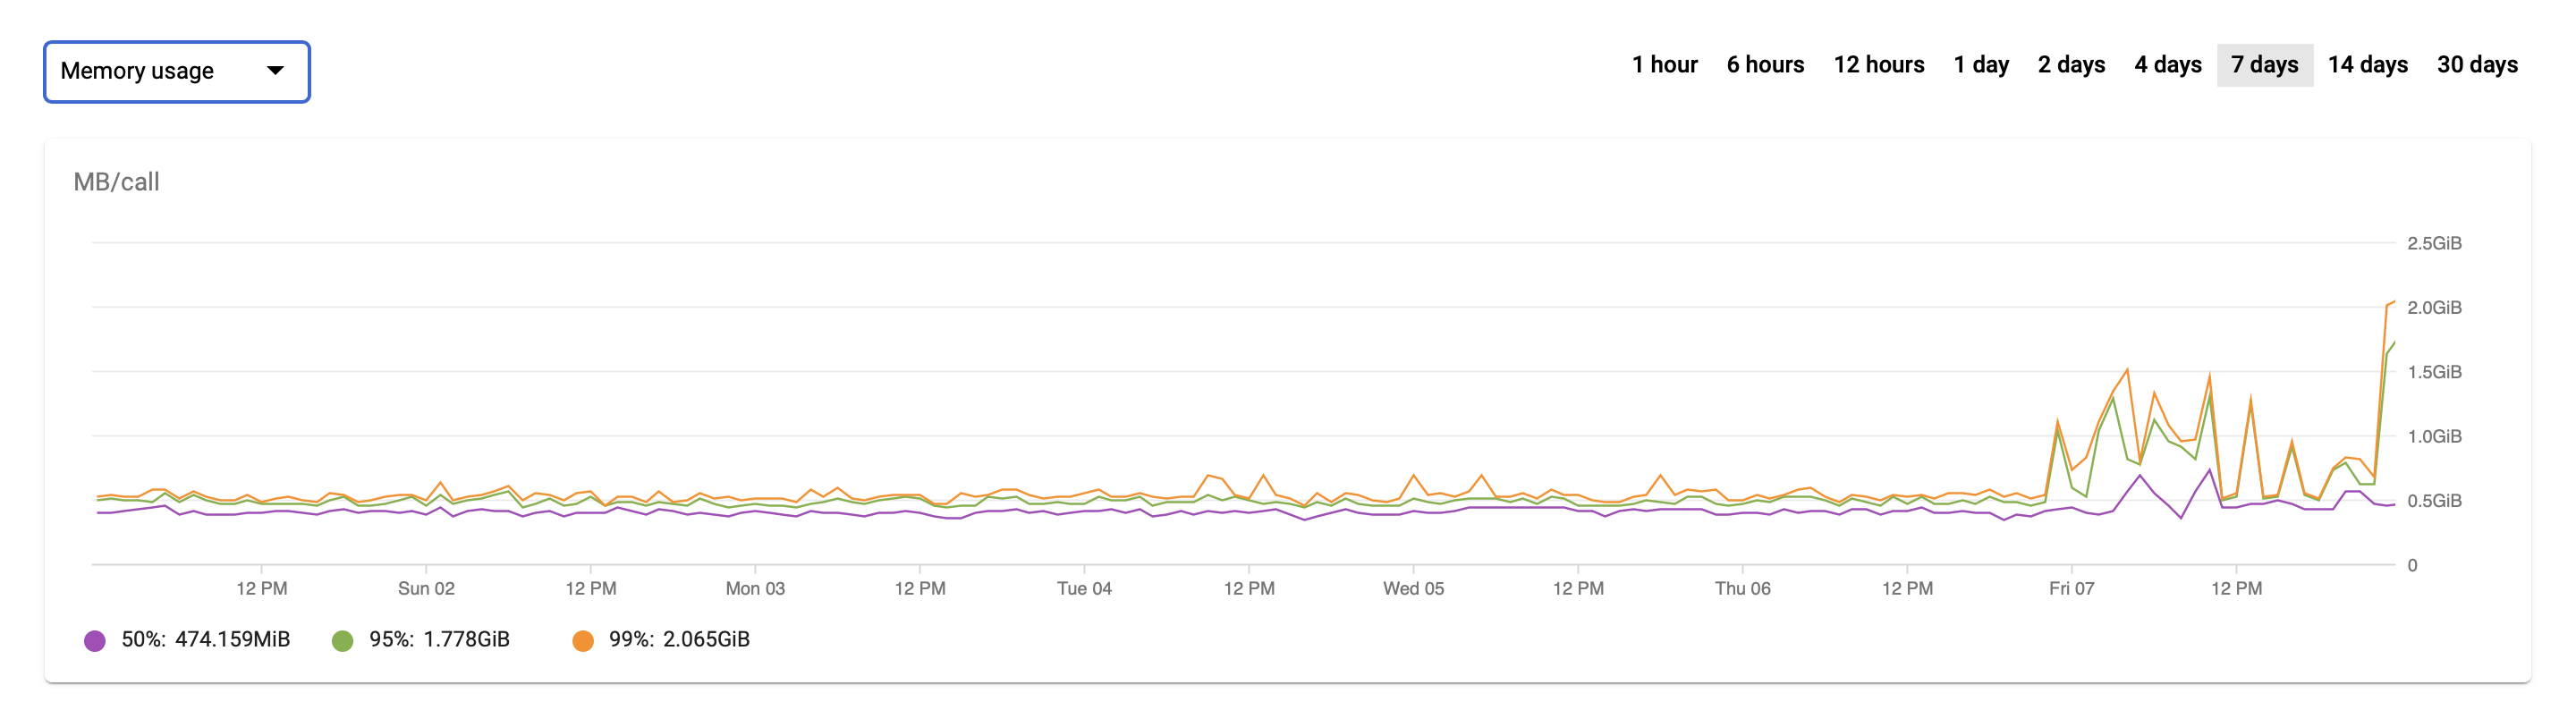Select the 30 days time range
This screenshot has width=2576, height=710.
[x=2477, y=65]
